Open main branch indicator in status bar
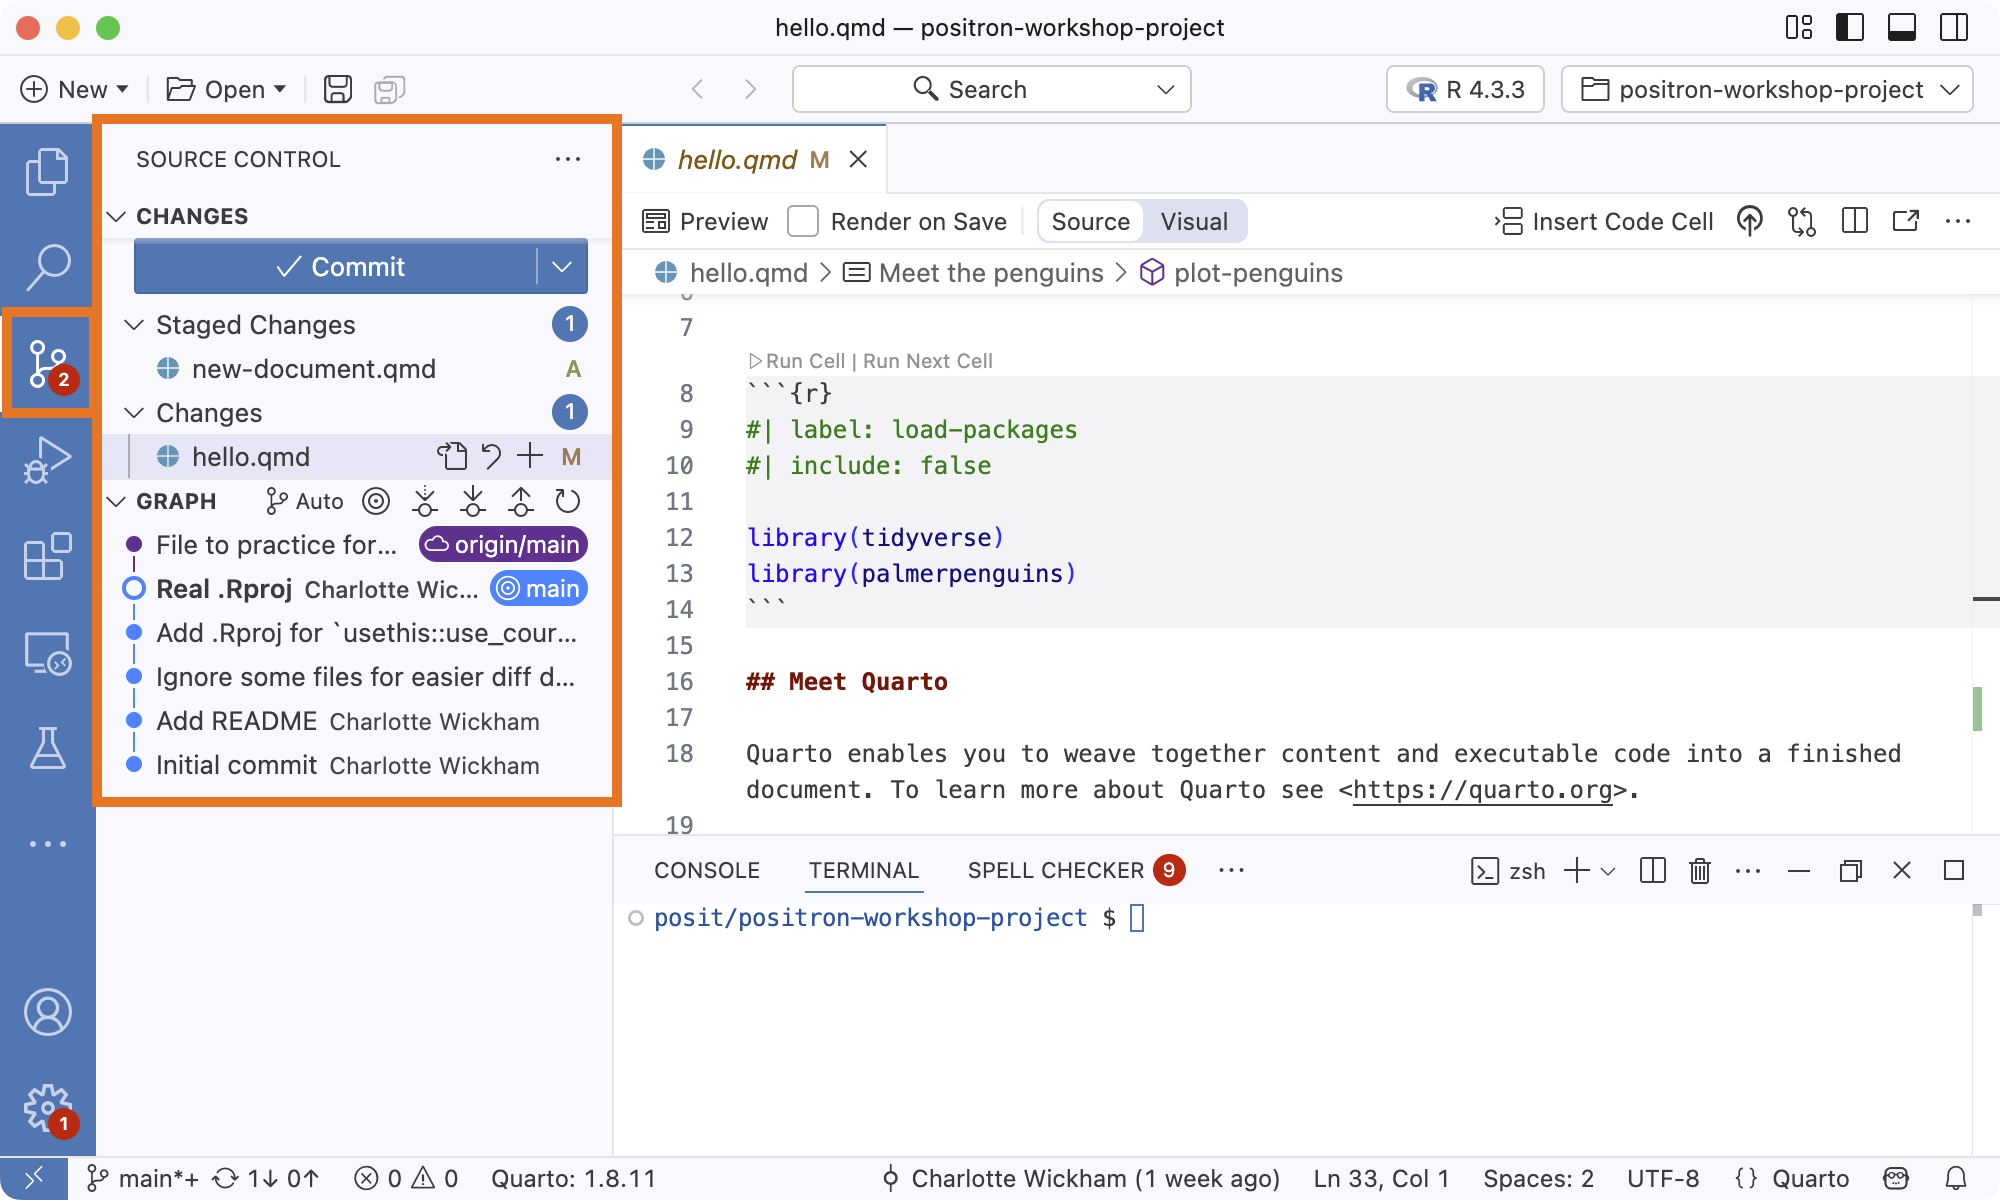Image resolution: width=2000 pixels, height=1200 pixels. 143,1179
